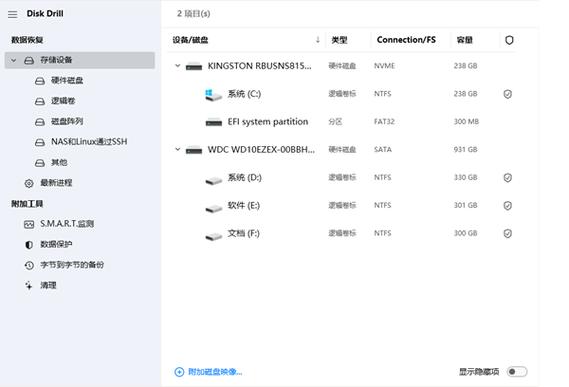The width and height of the screenshot is (569, 387).
Task: Select the EFI system partition row
Action: point(341,122)
